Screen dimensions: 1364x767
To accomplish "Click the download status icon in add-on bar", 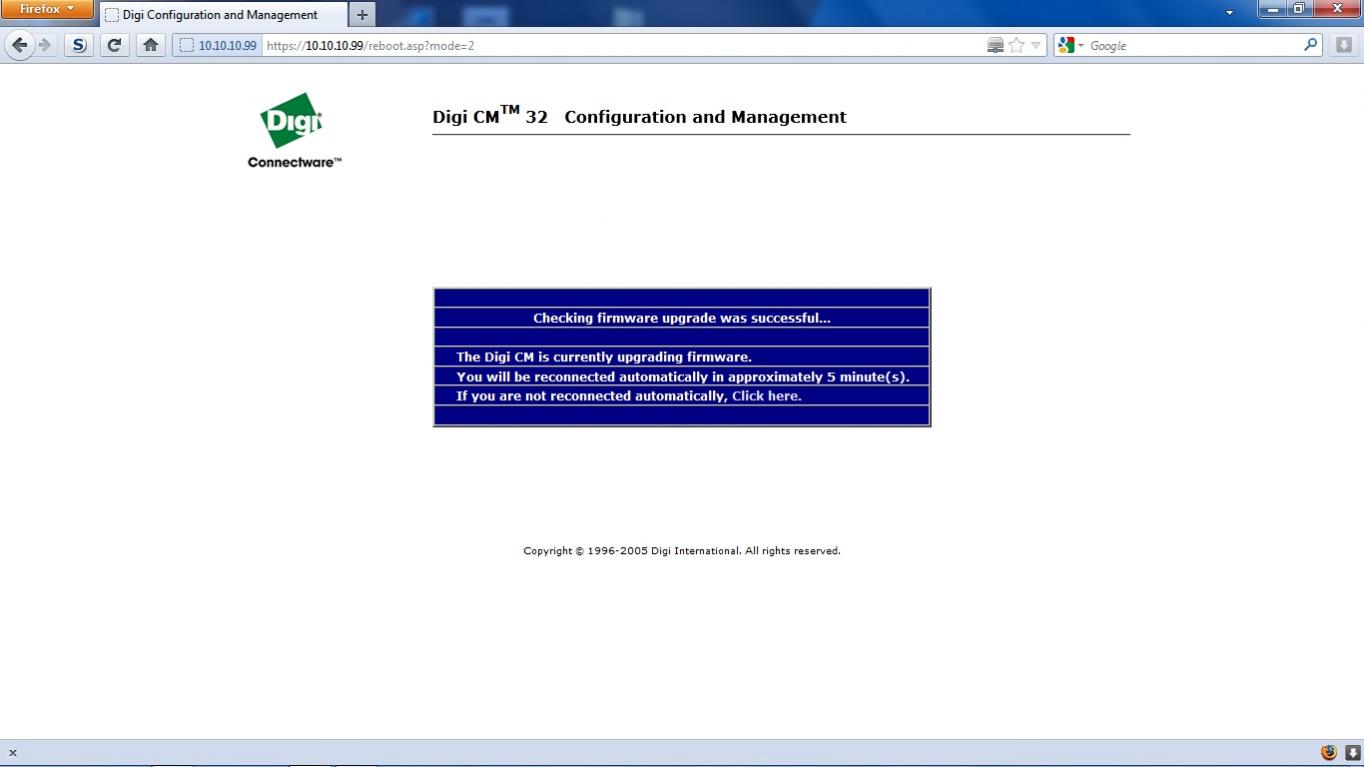I will pyautogui.click(x=1352, y=752).
